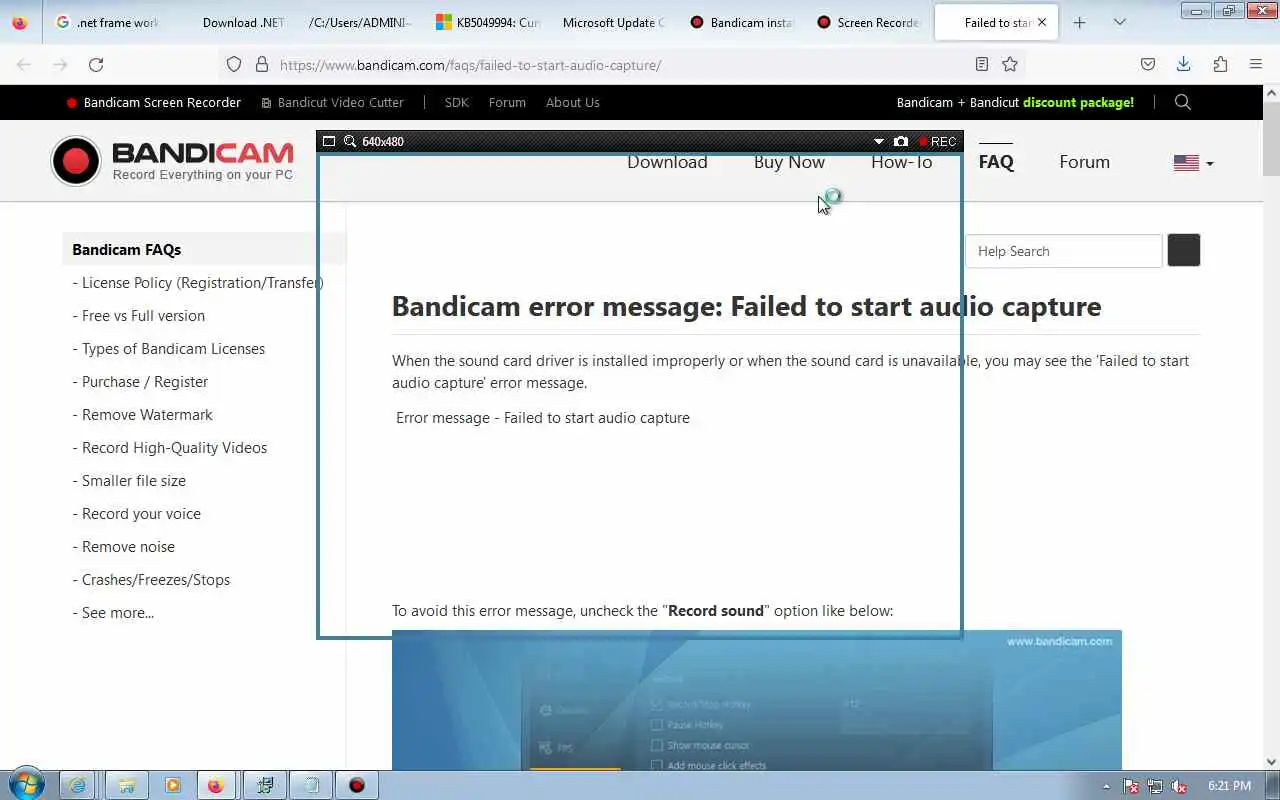The height and width of the screenshot is (800, 1280).
Task: Open tracking protection shield icon
Action: pyautogui.click(x=234, y=64)
